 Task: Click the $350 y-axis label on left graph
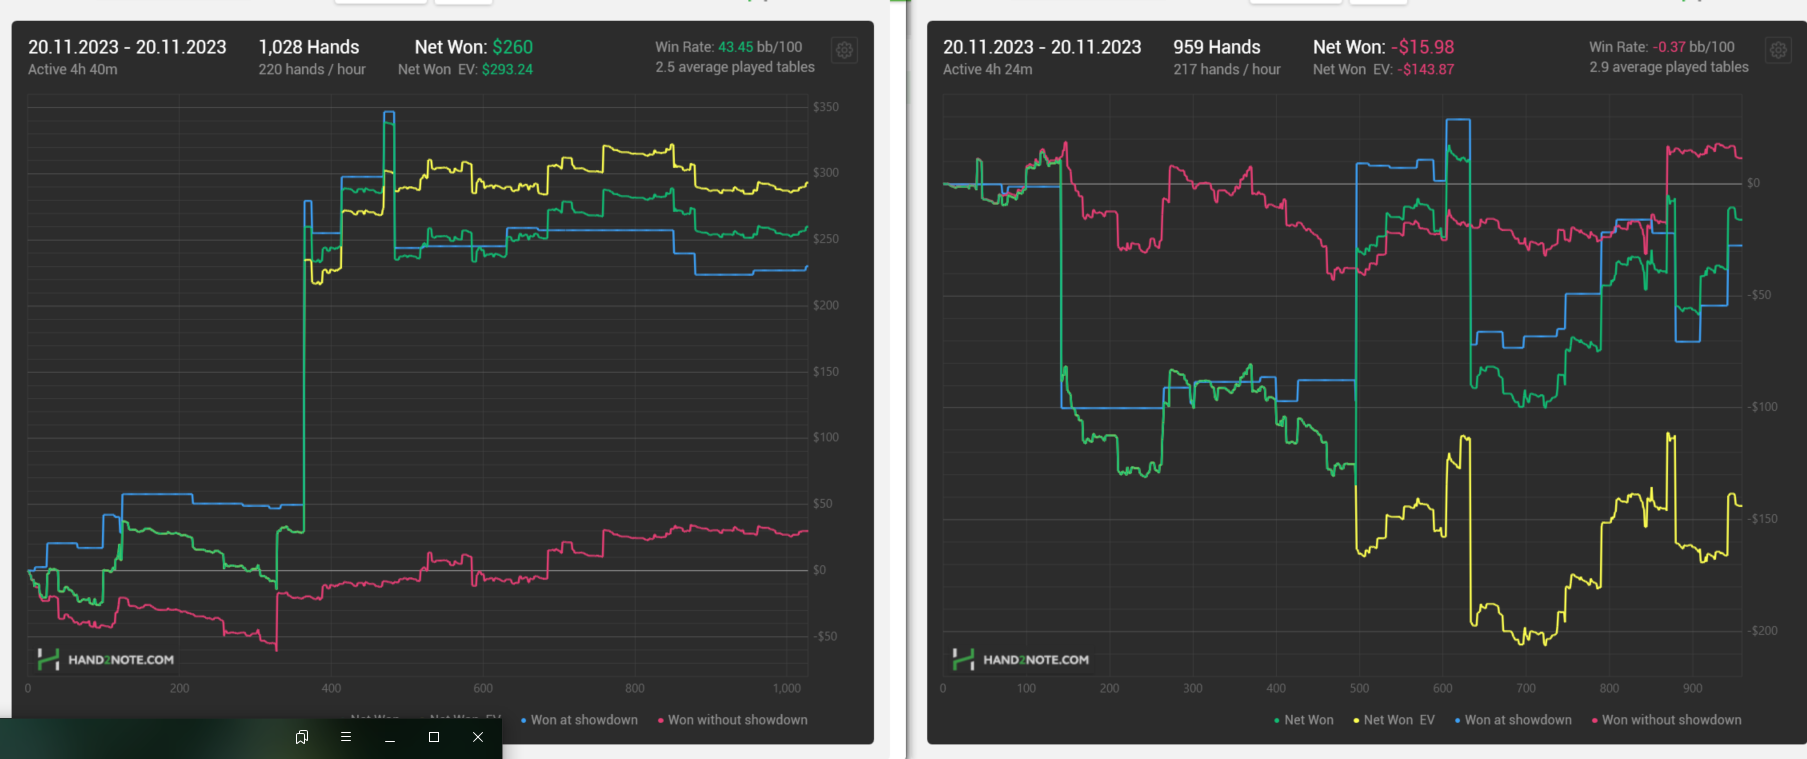(826, 107)
